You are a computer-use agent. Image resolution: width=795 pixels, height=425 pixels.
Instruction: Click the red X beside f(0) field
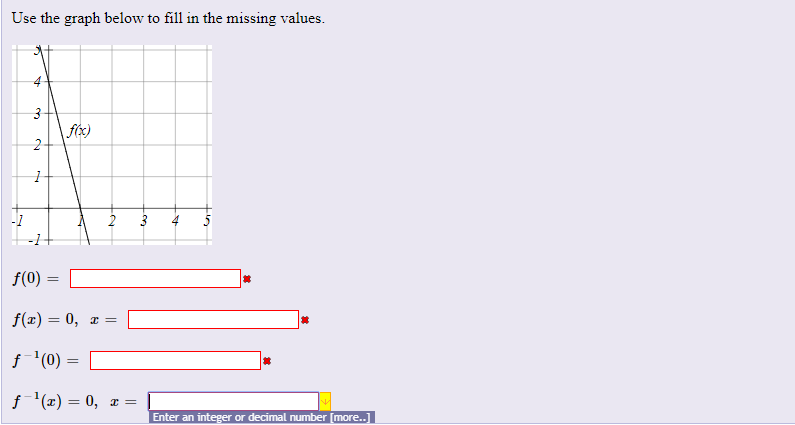pyautogui.click(x=247, y=278)
